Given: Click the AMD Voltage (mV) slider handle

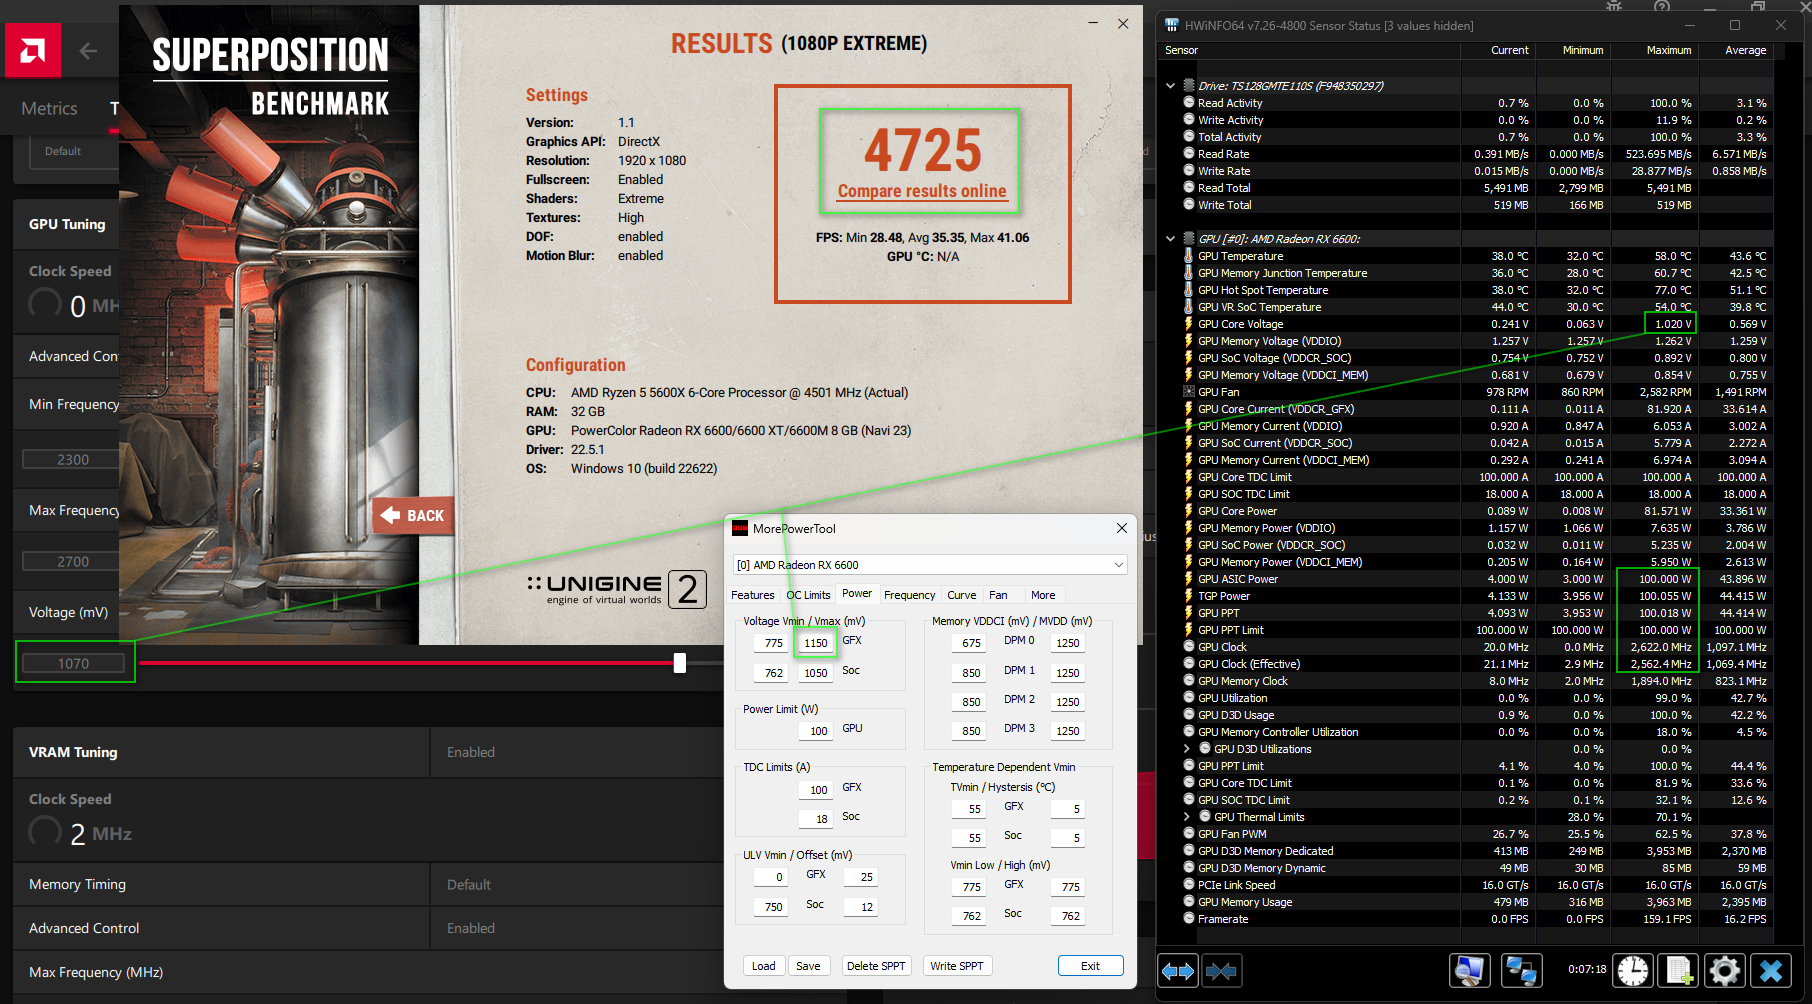Looking at the screenshot, I should (680, 663).
